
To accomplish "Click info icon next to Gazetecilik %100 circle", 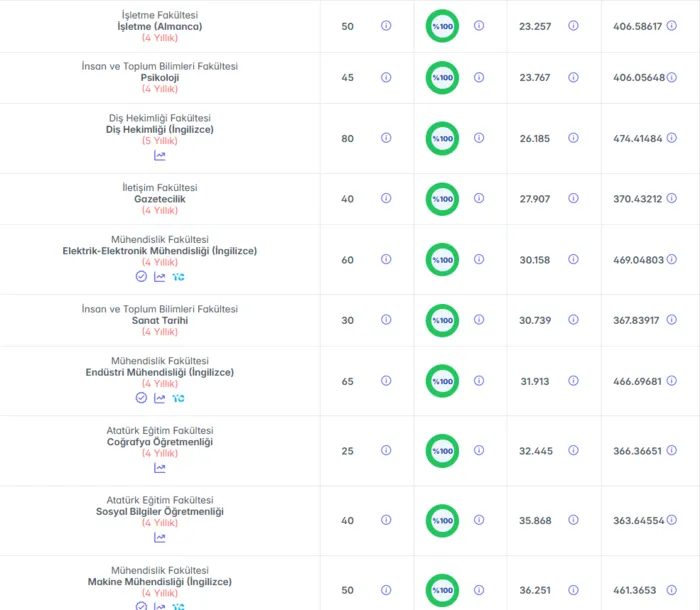I will [x=479, y=198].
